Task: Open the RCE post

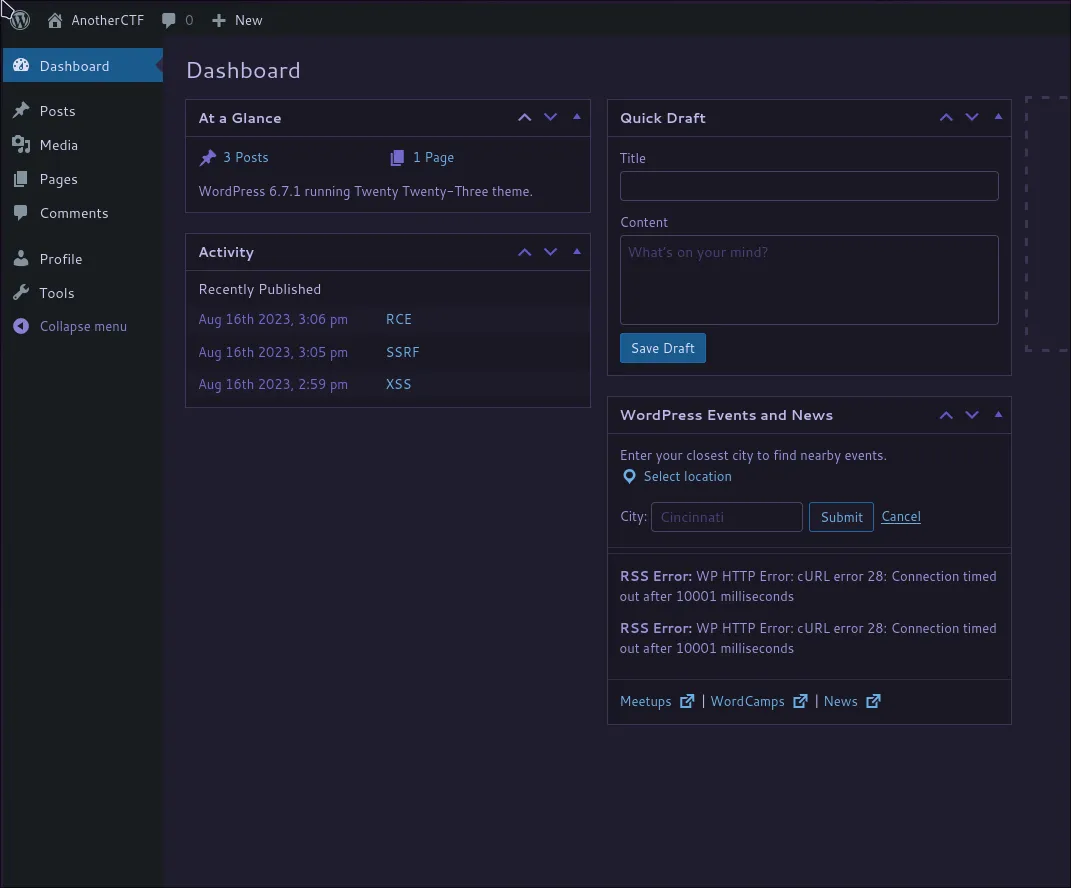Action: [399, 319]
